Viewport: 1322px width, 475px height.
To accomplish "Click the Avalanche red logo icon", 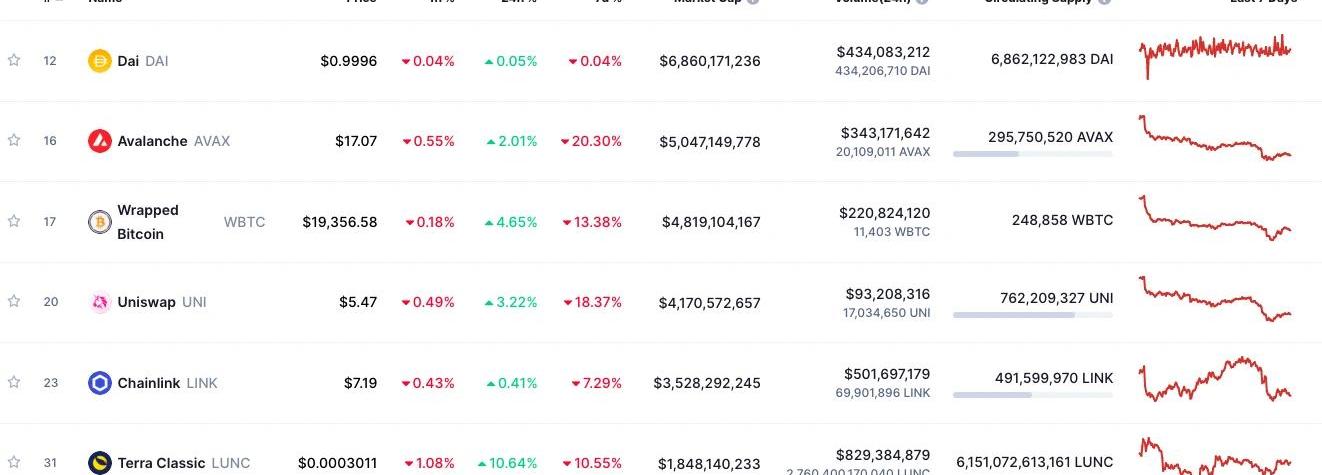I will click(x=100, y=141).
